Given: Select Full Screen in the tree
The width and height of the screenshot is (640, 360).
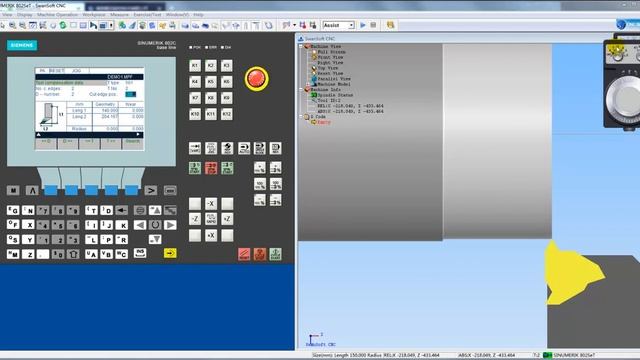Looking at the screenshot, I should [x=331, y=52].
